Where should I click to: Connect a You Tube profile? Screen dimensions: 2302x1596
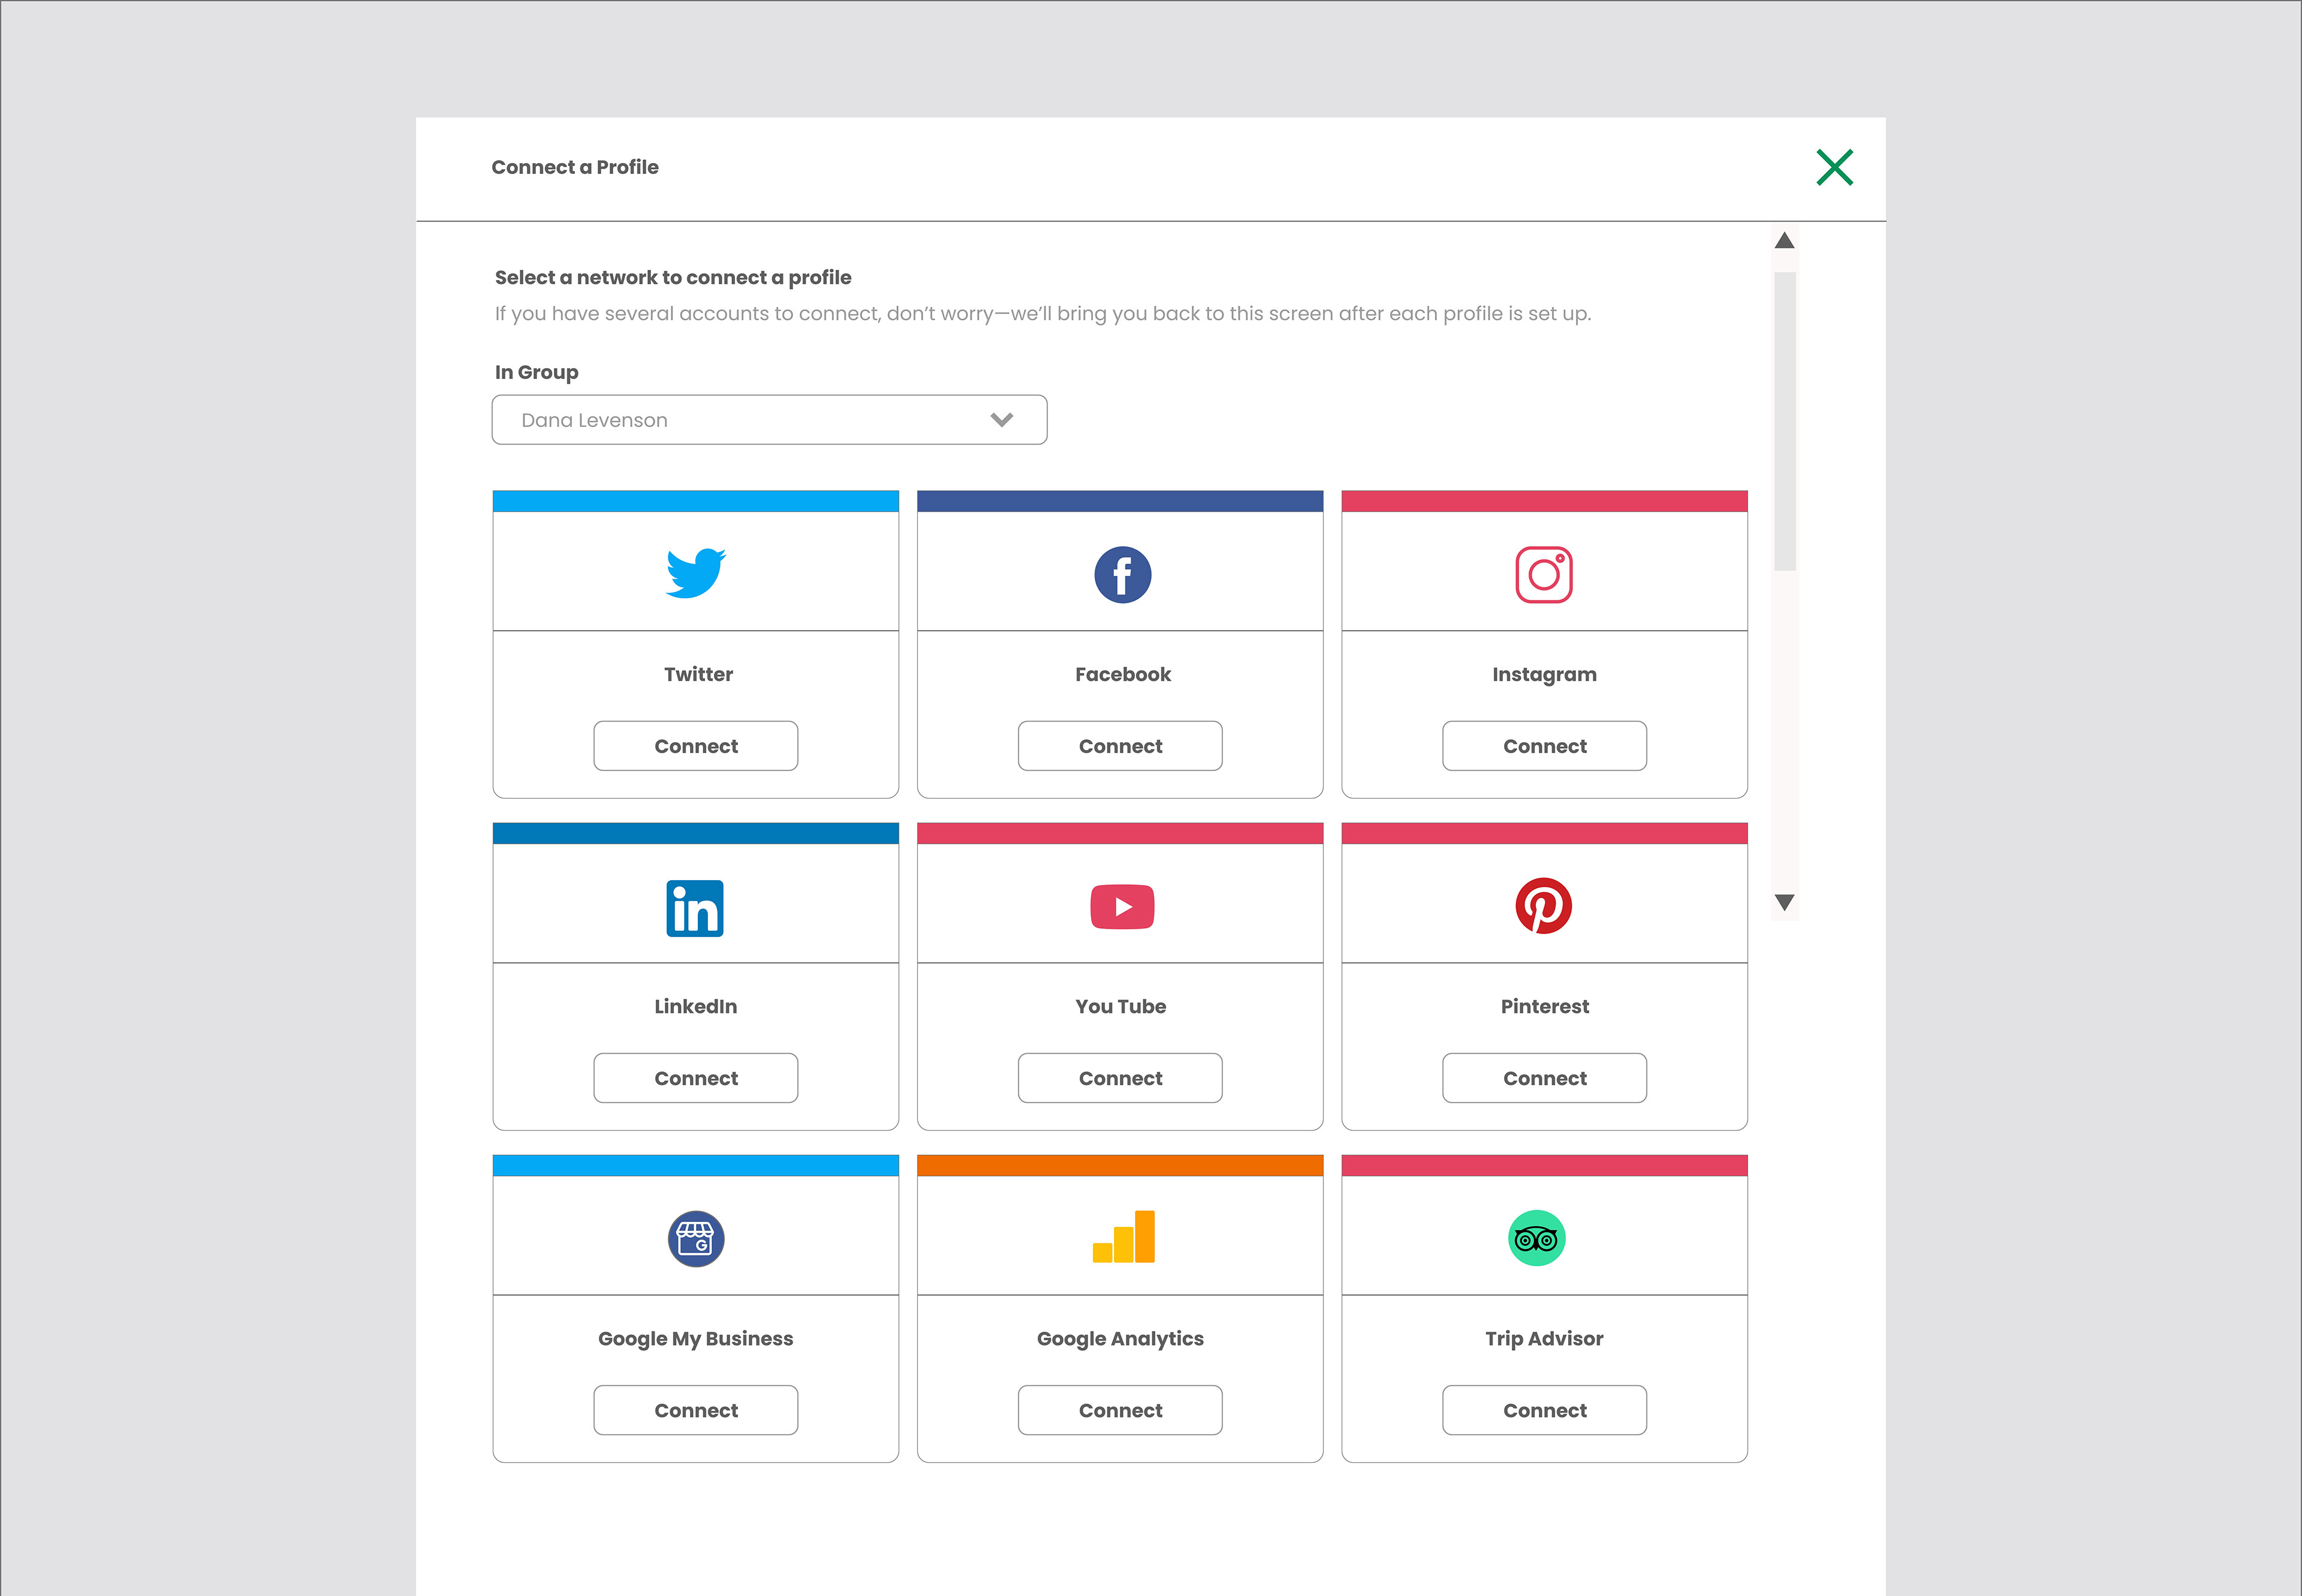[1120, 1078]
